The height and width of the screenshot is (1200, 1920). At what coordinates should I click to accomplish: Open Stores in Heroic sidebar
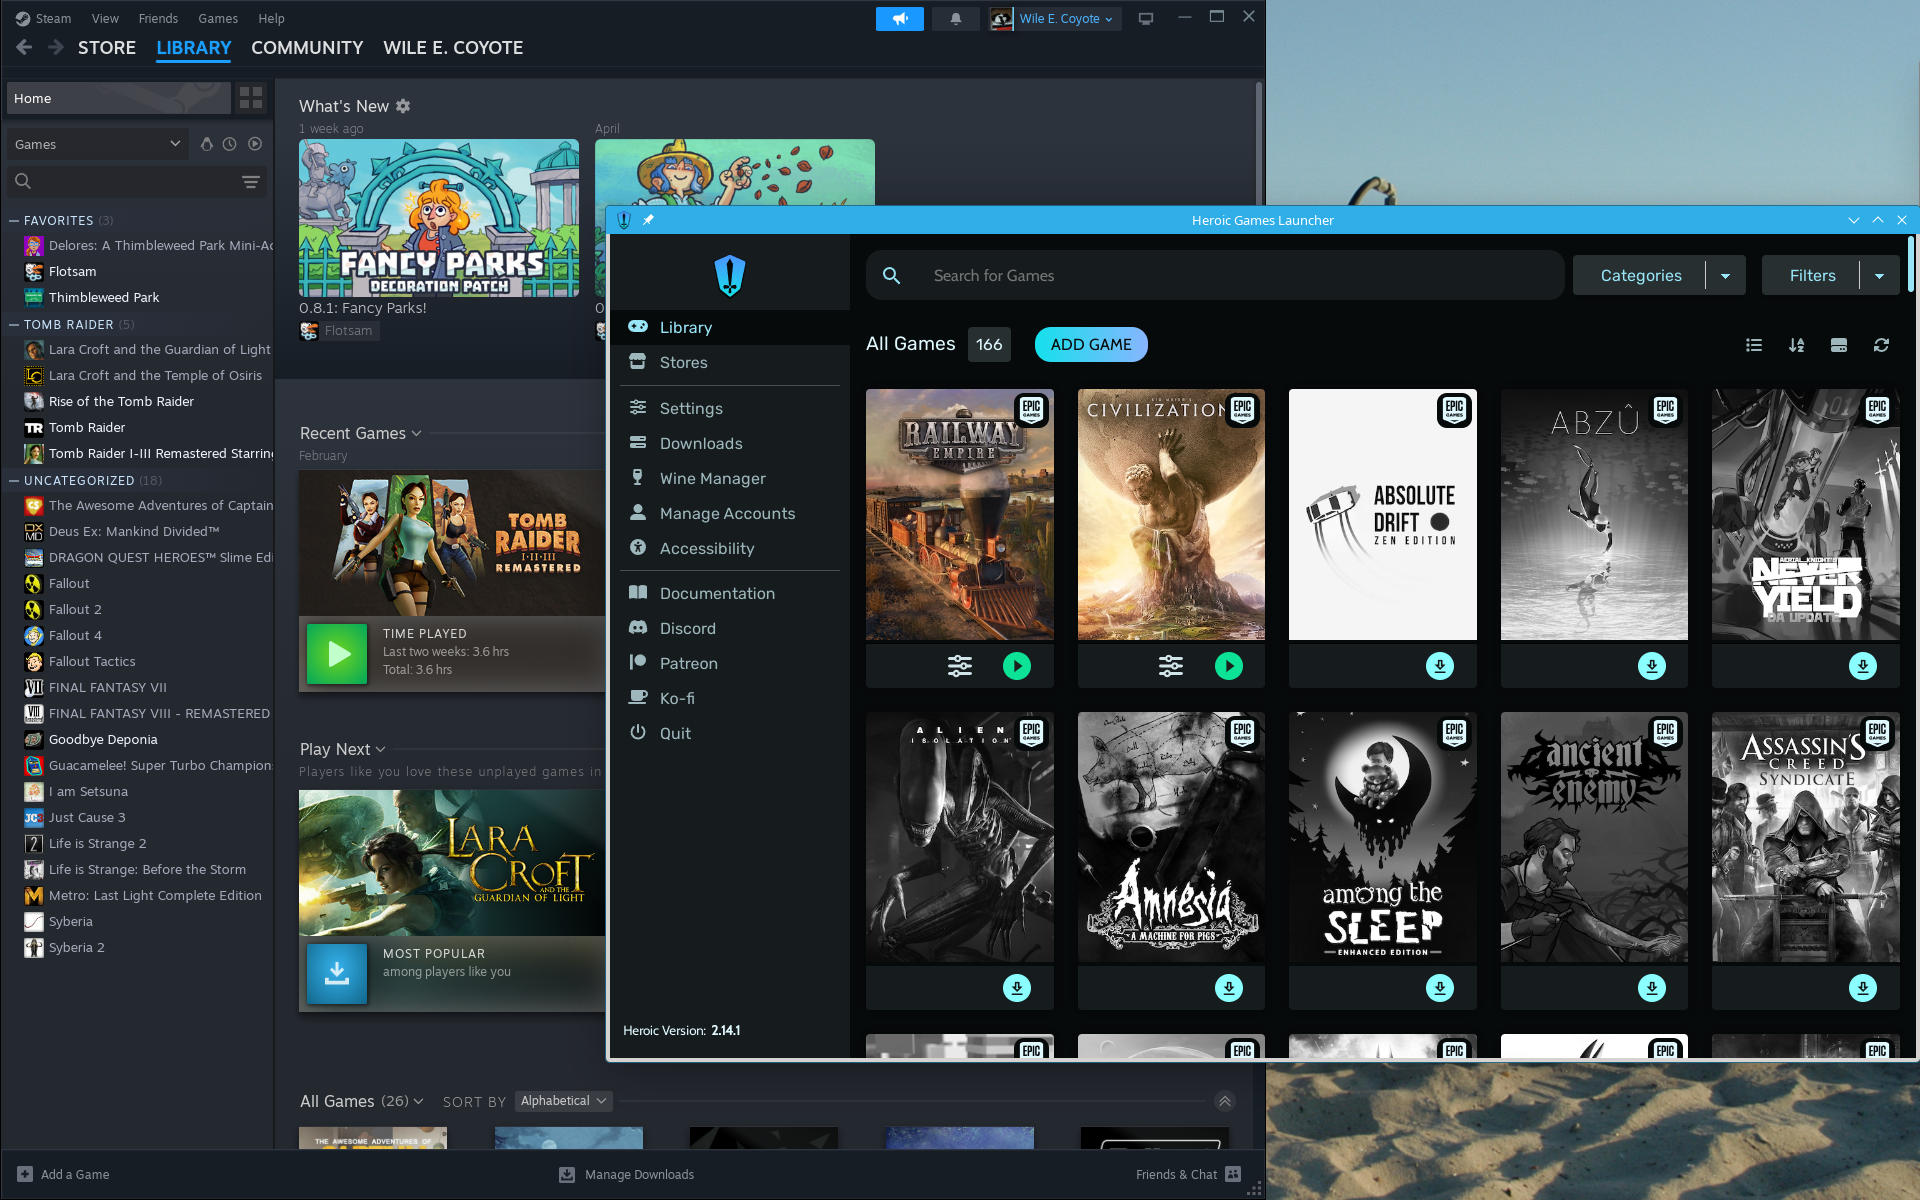coord(730,362)
